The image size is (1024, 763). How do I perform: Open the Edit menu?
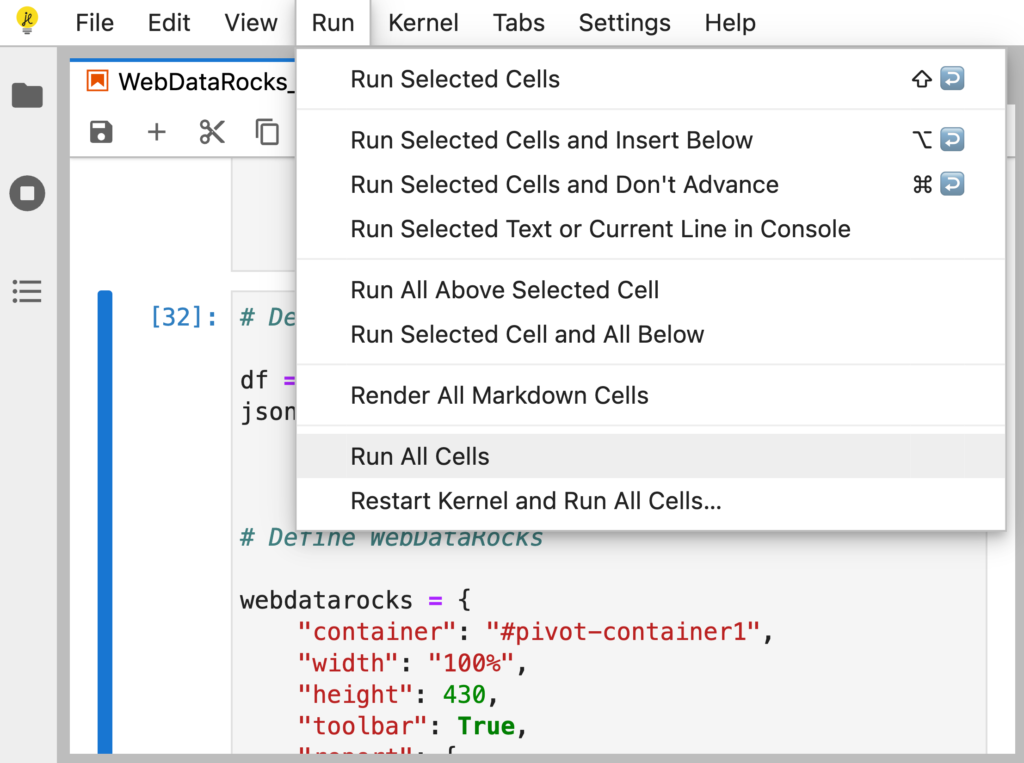coord(169,23)
